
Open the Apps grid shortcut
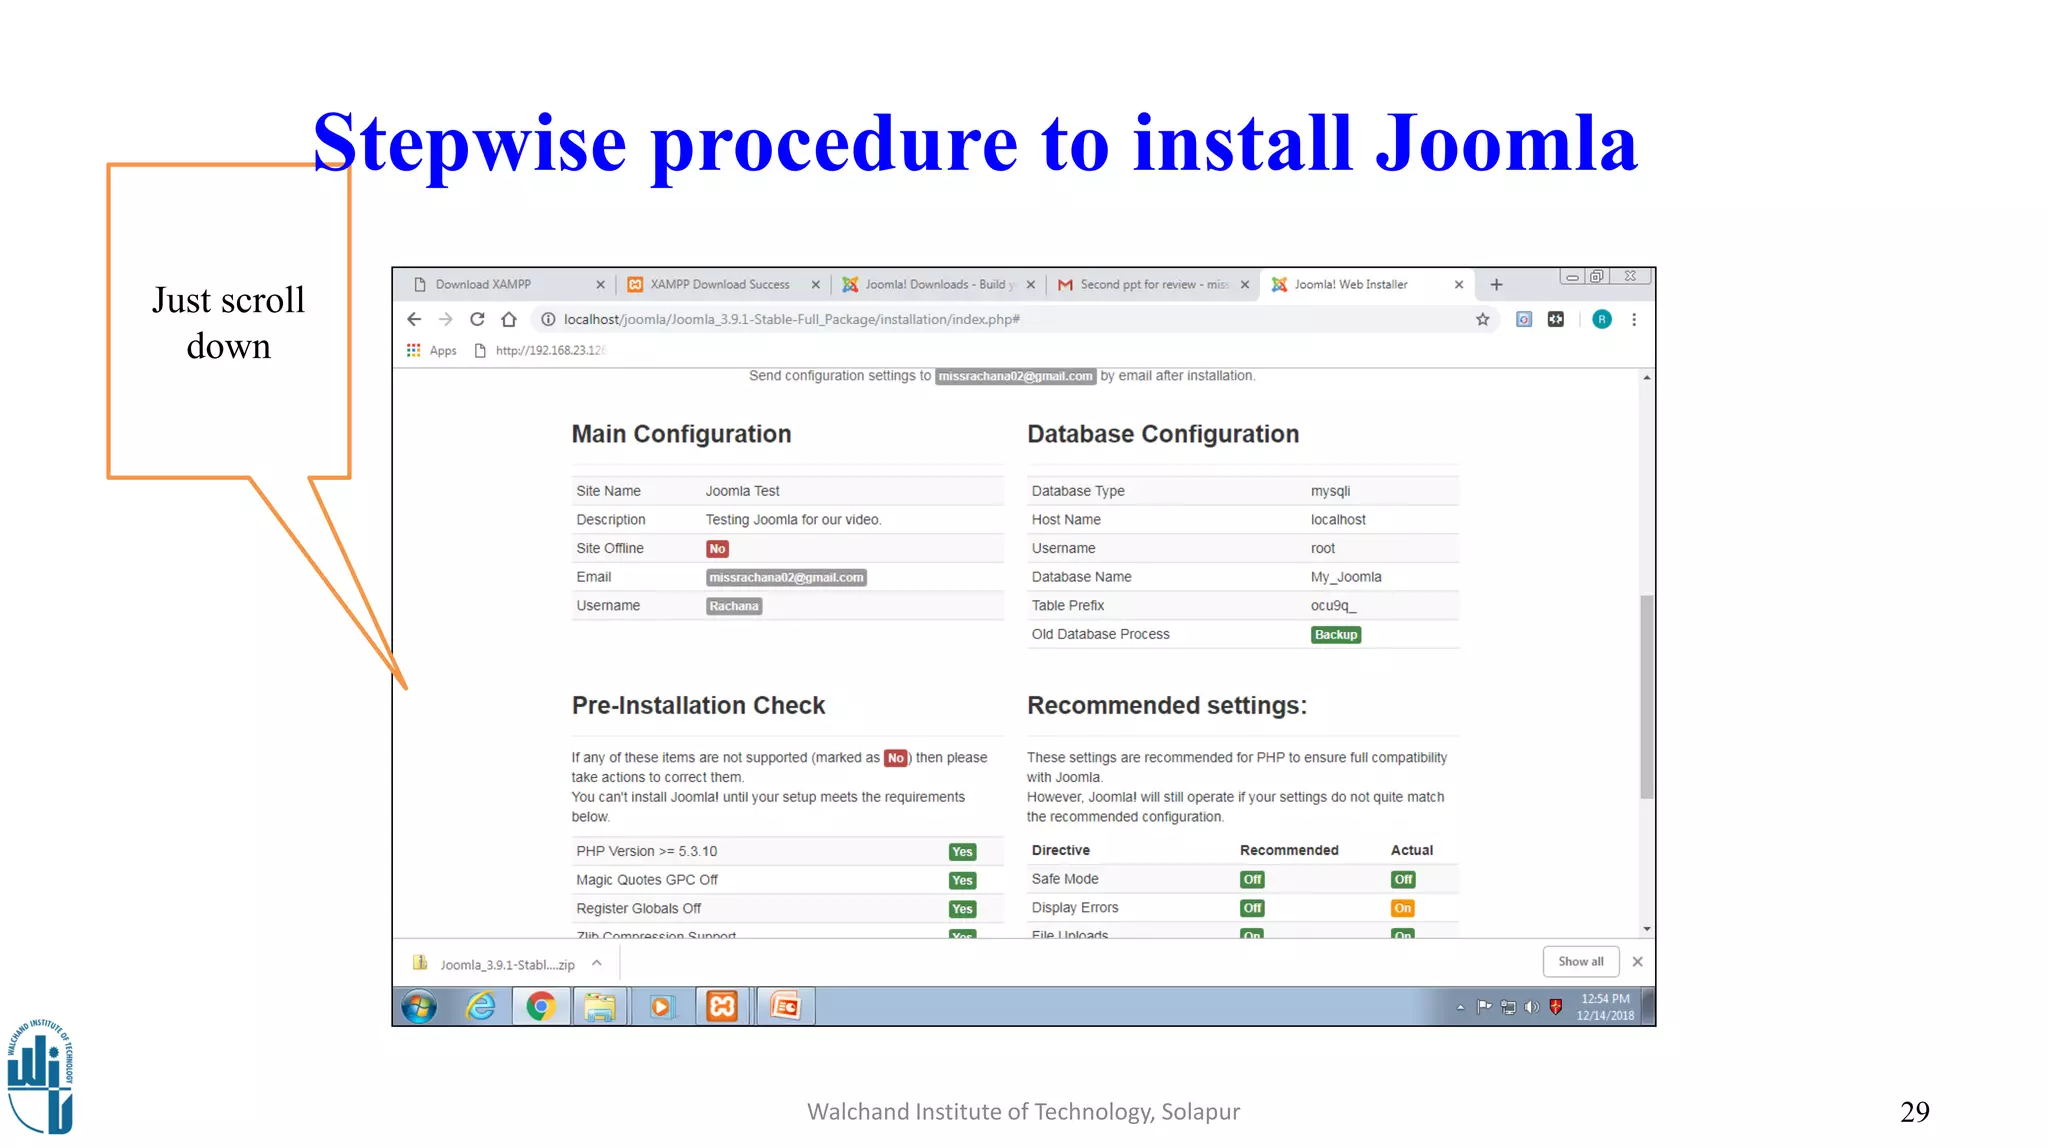[x=414, y=350]
